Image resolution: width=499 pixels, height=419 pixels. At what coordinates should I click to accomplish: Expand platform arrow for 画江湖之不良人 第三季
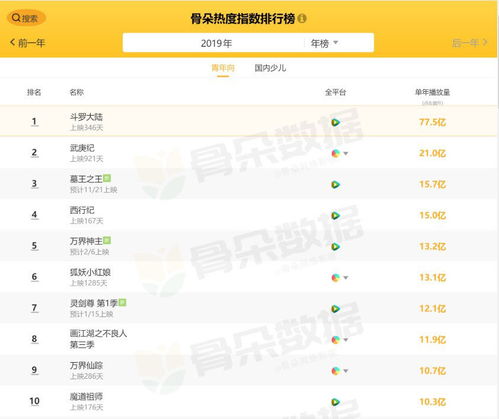point(346,340)
